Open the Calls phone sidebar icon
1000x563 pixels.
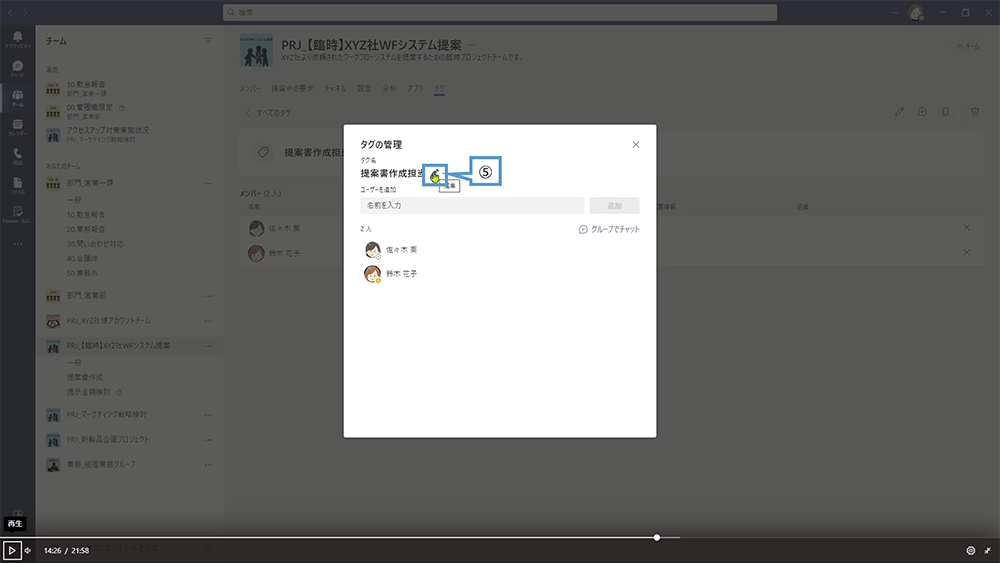(18, 156)
